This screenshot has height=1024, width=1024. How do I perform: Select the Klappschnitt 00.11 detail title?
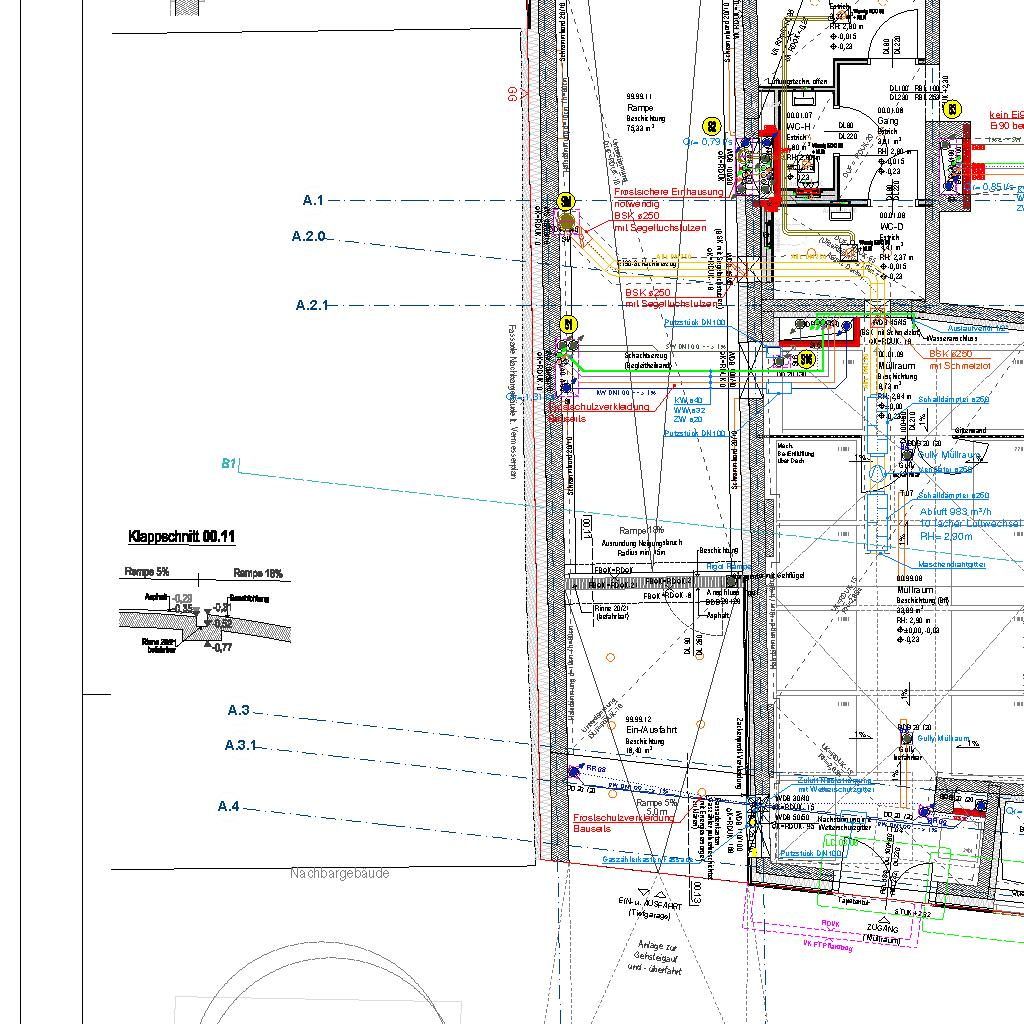click(x=181, y=537)
